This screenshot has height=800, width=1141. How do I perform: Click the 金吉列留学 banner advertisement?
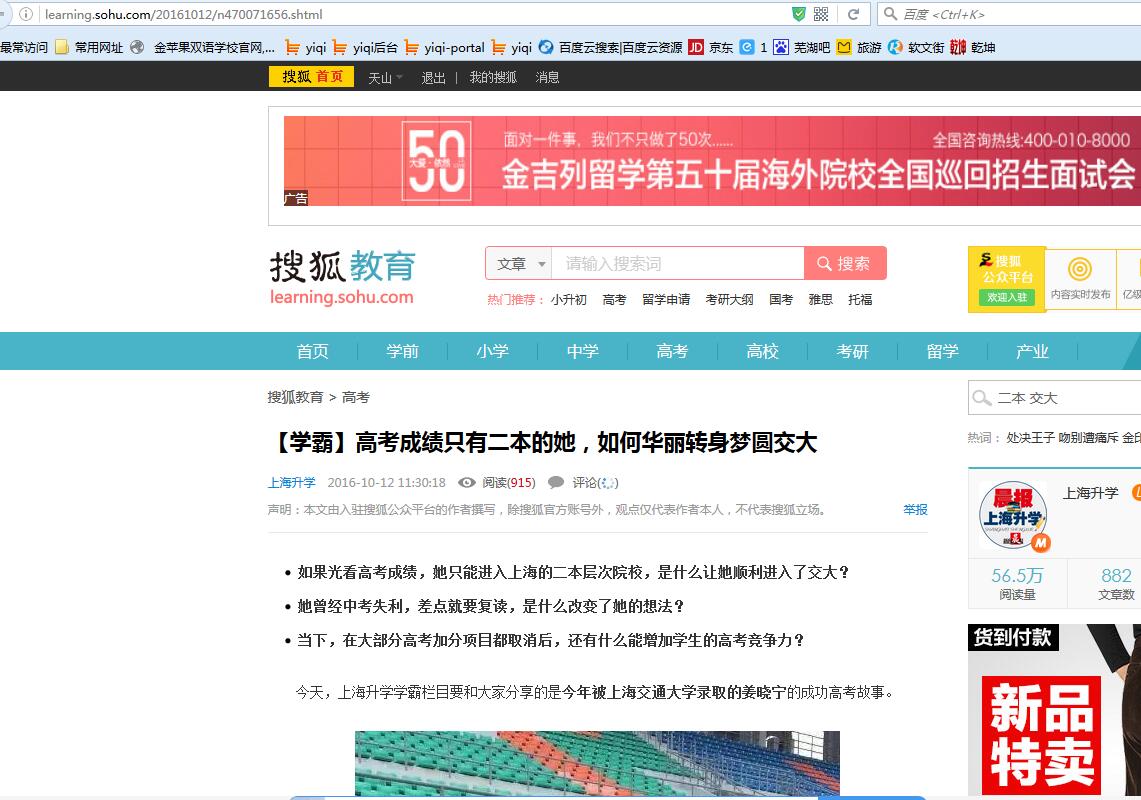711,161
